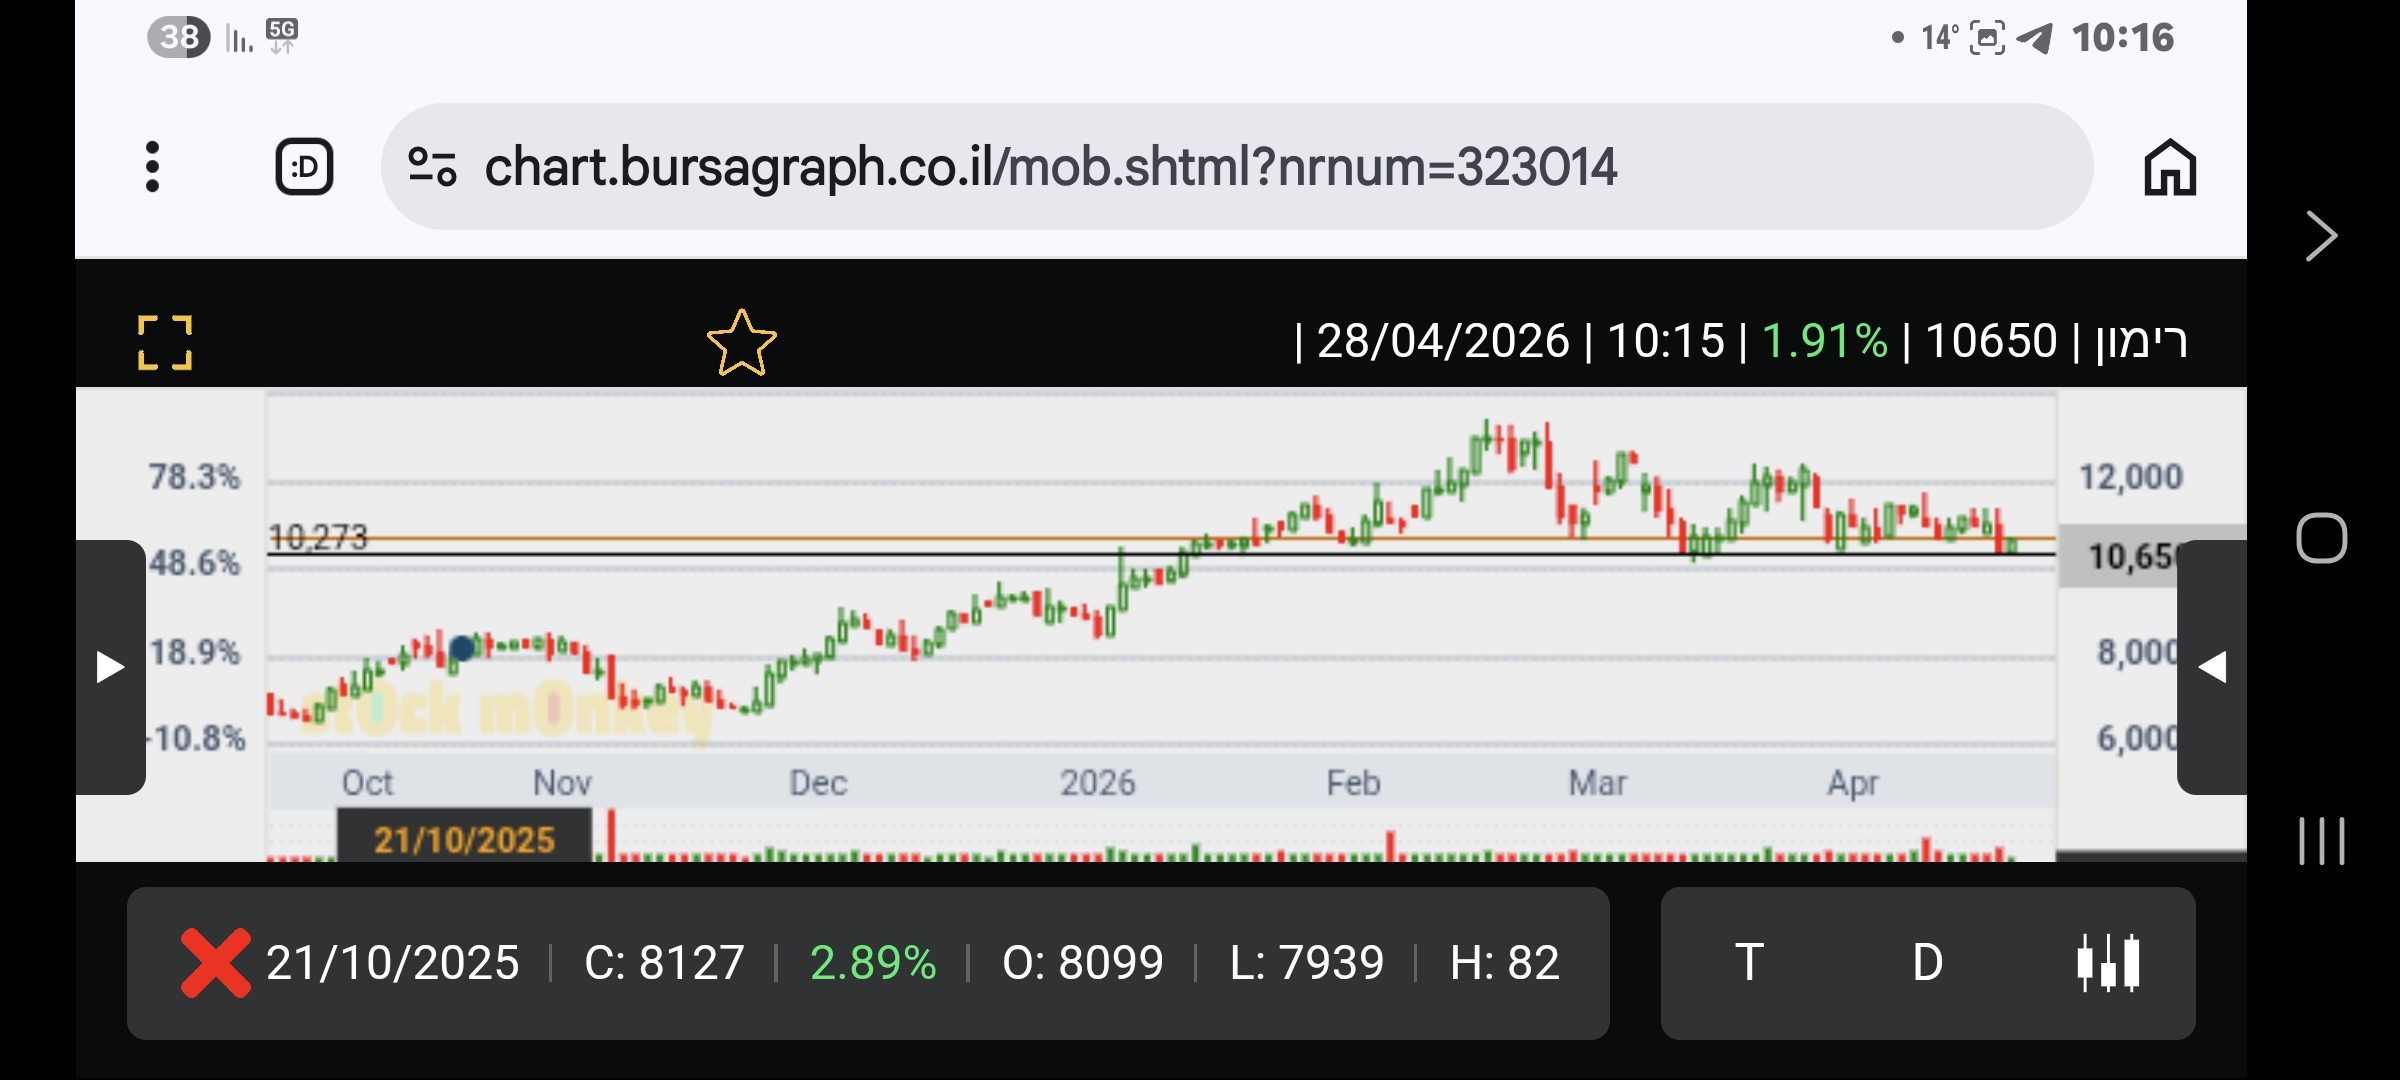Expand the left side panel arrow
Viewport: 2400px width, 1080px height.
110,667
